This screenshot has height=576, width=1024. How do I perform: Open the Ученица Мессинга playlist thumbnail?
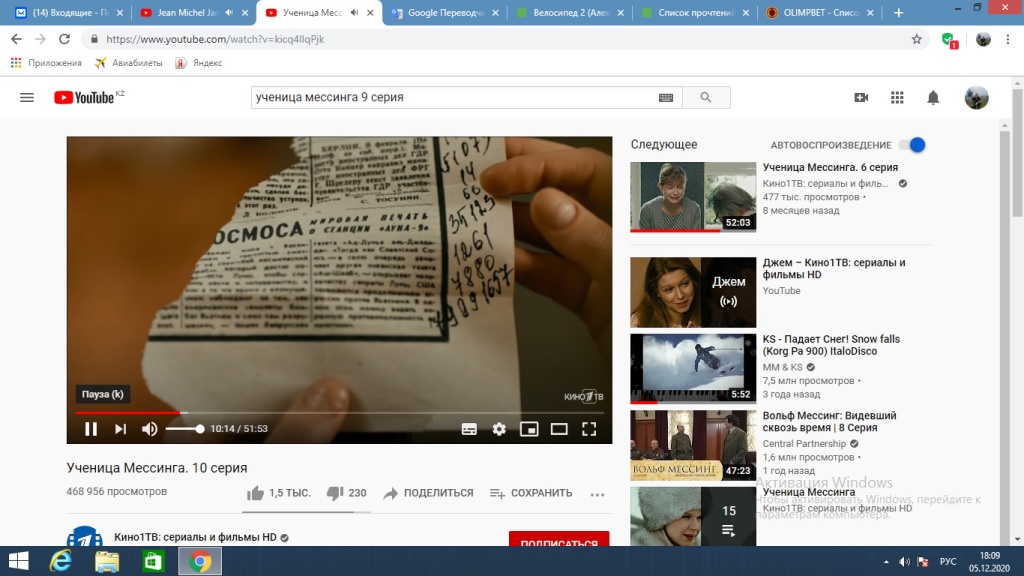(x=693, y=516)
